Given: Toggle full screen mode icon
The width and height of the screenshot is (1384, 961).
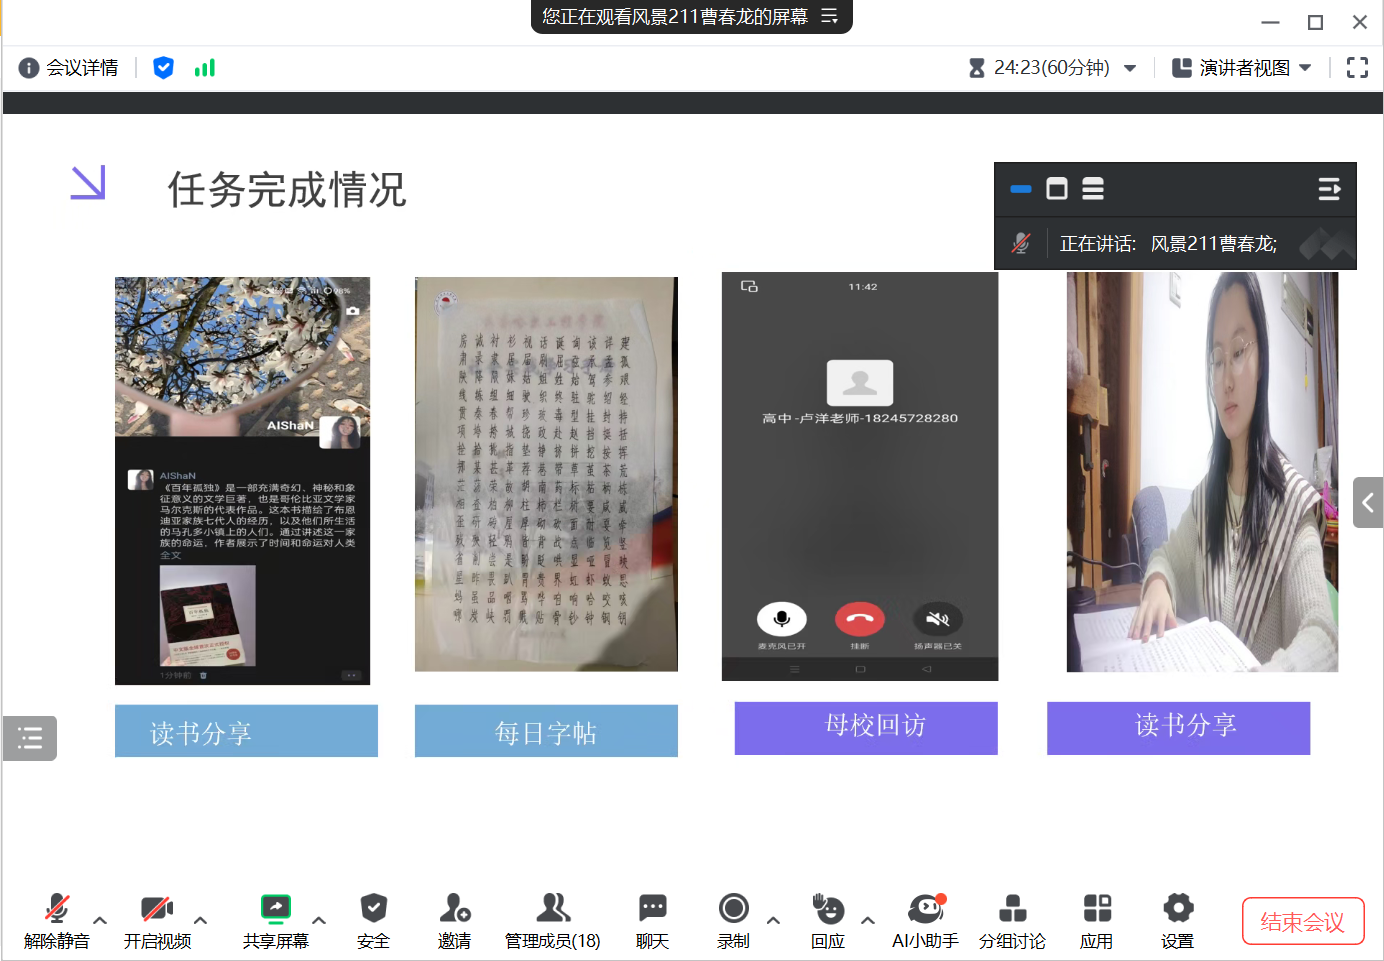Looking at the screenshot, I should tap(1357, 68).
